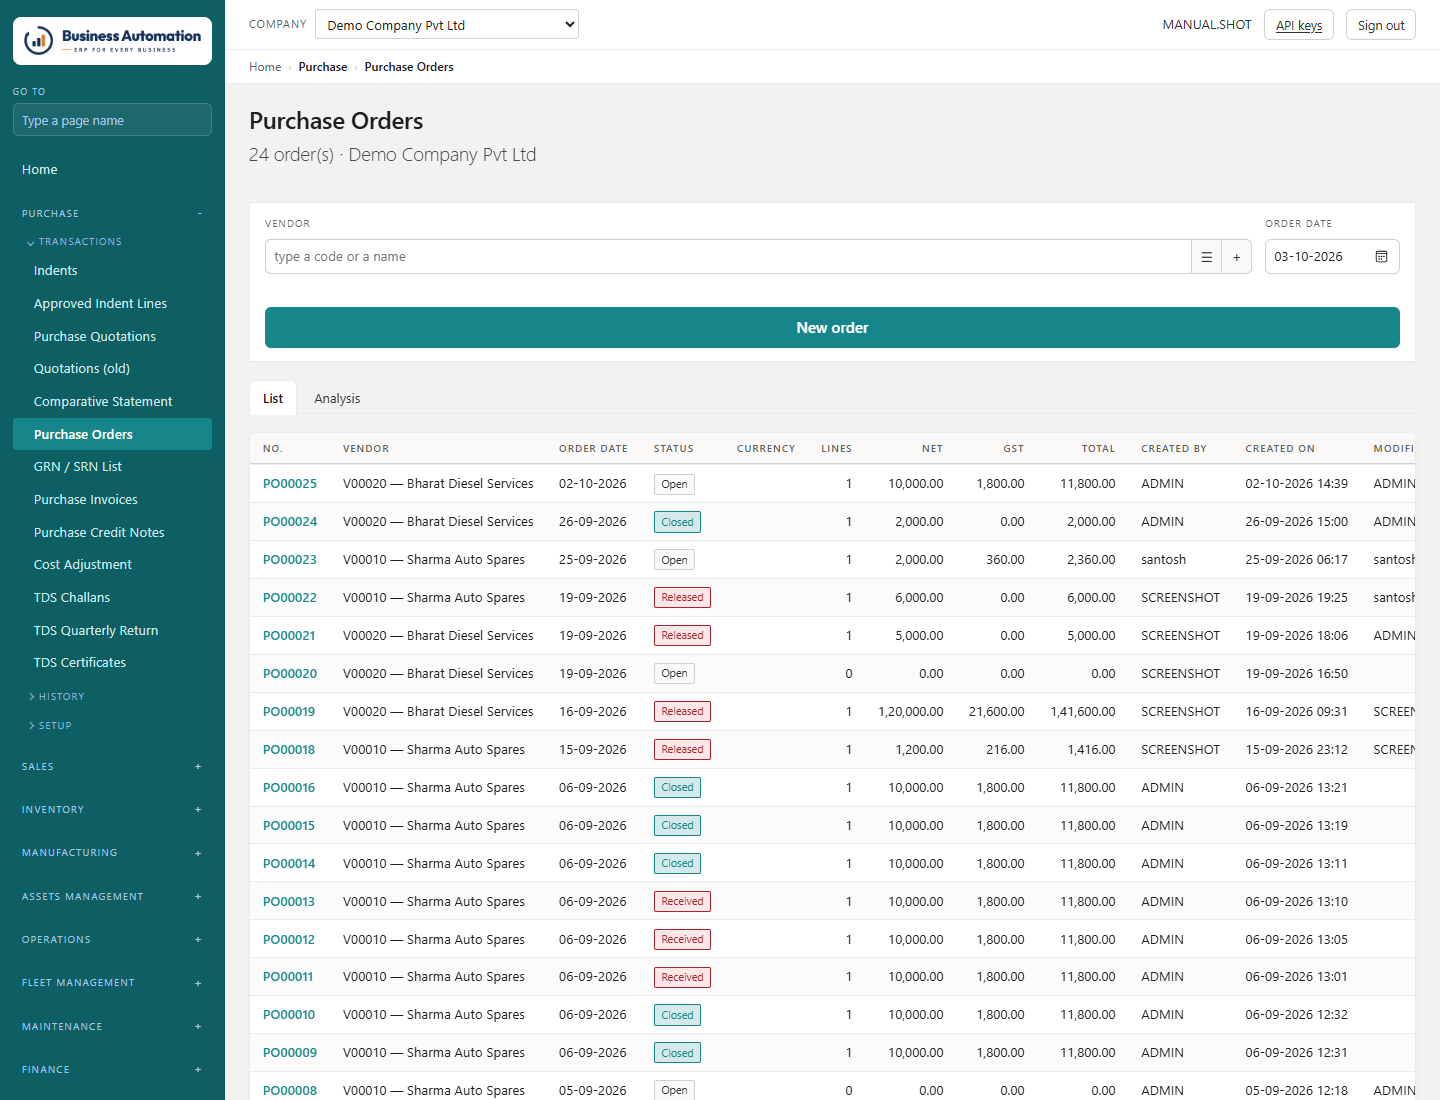
Task: Open TDS Challans page
Action: pos(112,598)
